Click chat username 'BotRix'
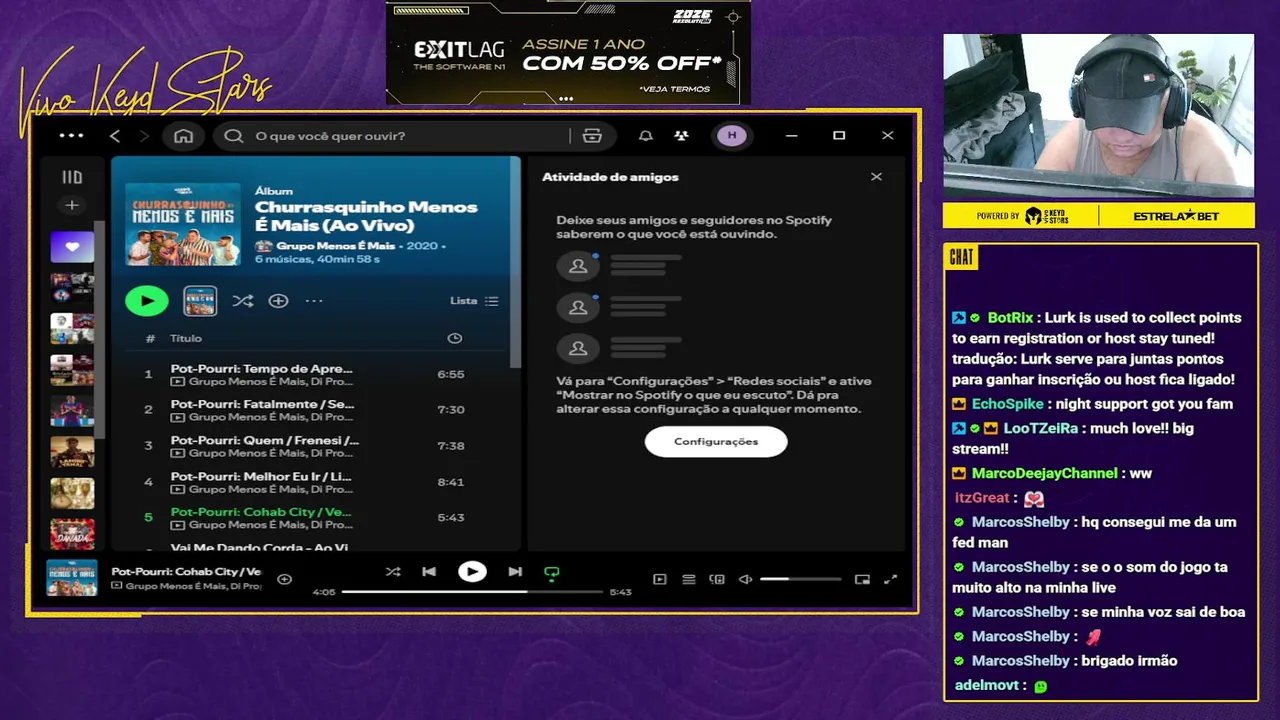1280x720 pixels. pyautogui.click(x=1010, y=318)
